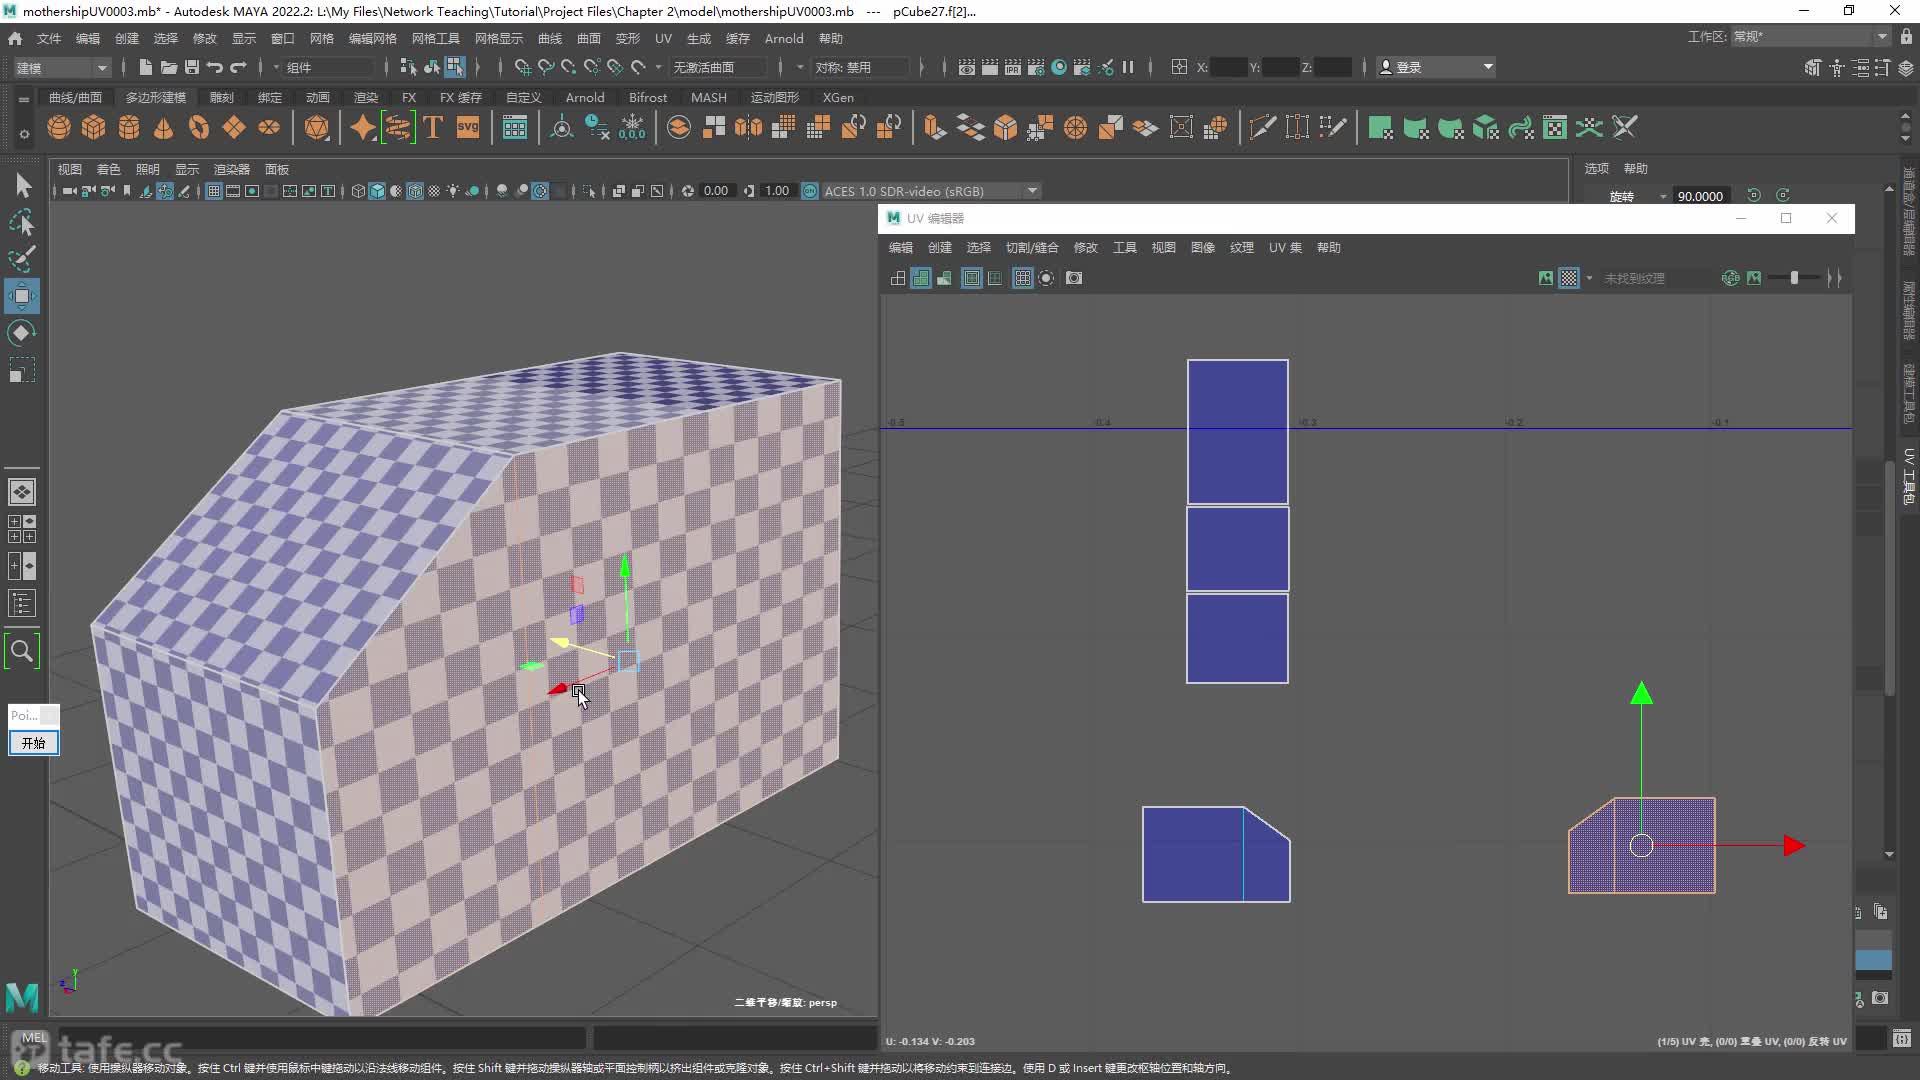
Task: Click the multi-cut knife shelf icon
Action: tap(1262, 128)
